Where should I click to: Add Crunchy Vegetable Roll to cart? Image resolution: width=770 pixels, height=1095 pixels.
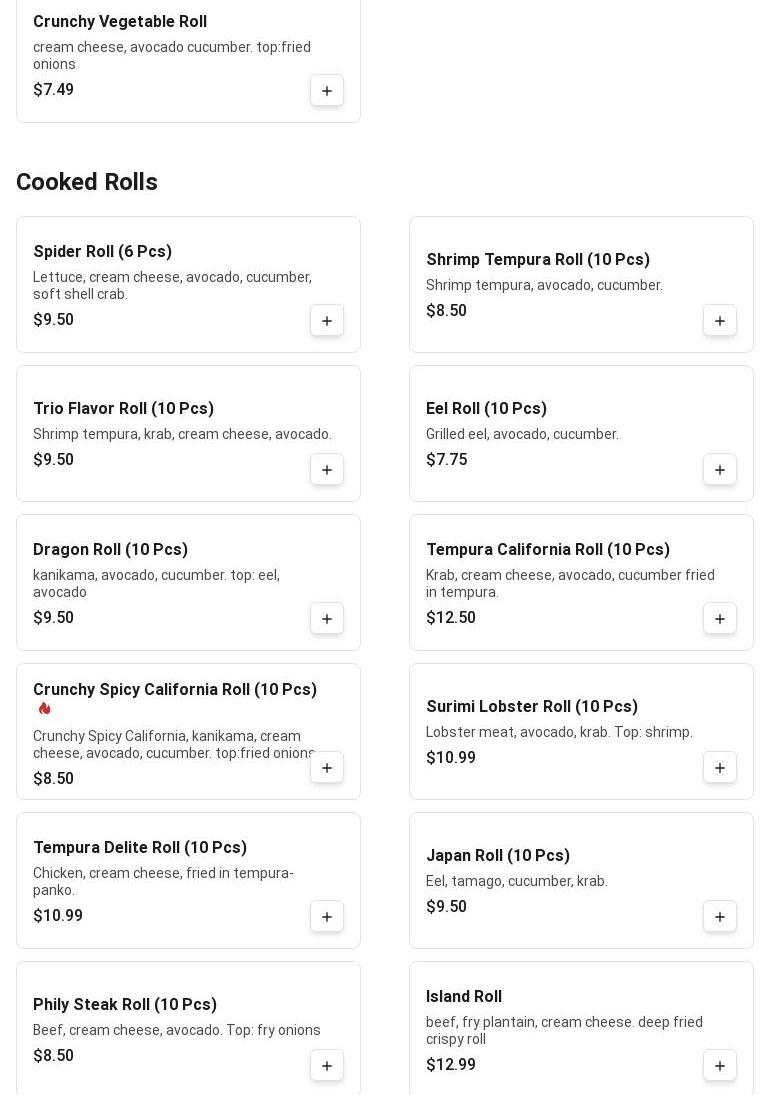(x=327, y=91)
